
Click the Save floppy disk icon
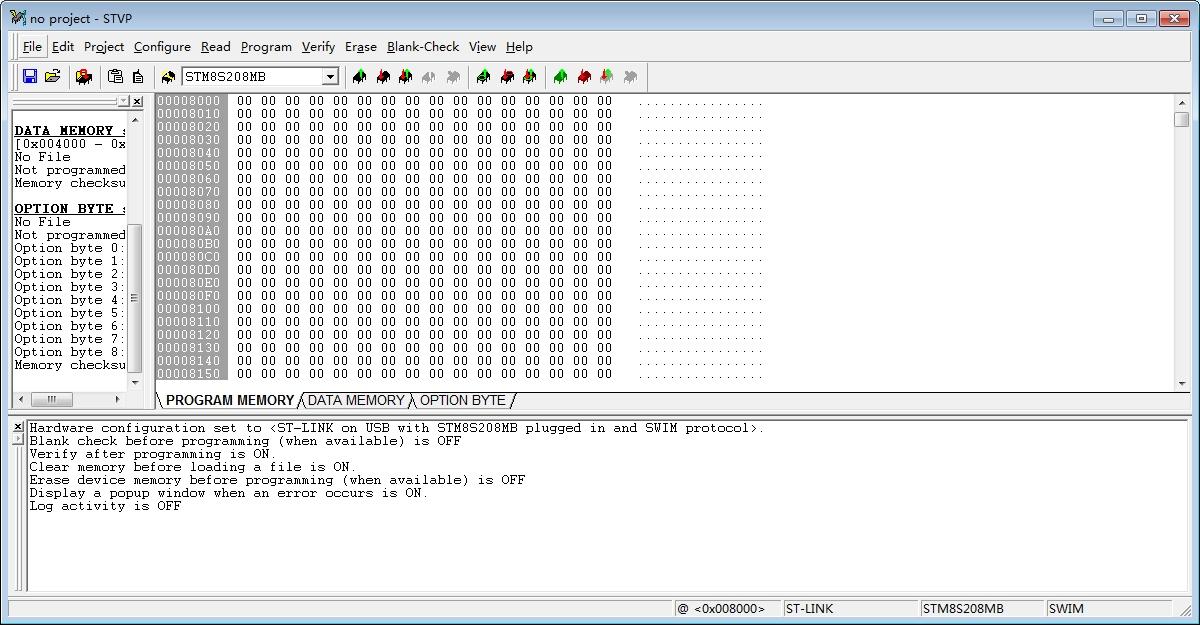[x=30, y=77]
